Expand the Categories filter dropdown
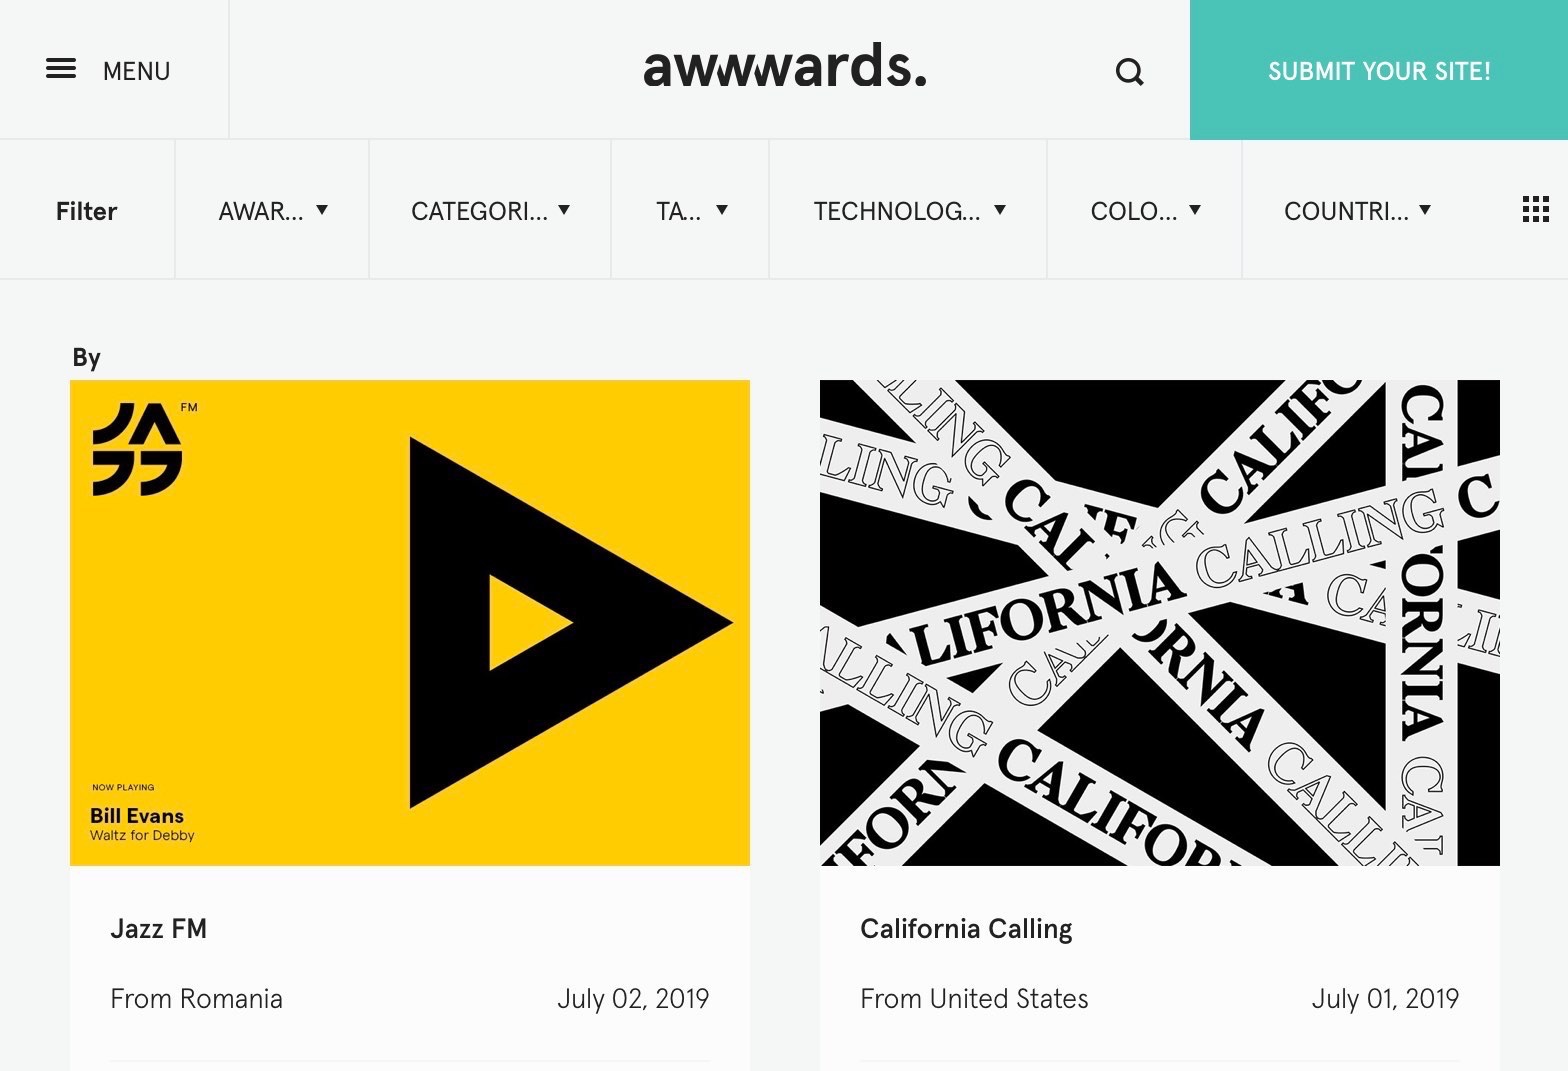Image resolution: width=1568 pixels, height=1071 pixels. pyautogui.click(x=490, y=210)
